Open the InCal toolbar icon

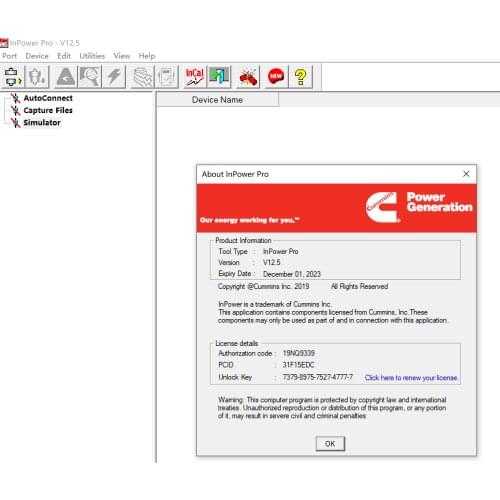pos(195,77)
